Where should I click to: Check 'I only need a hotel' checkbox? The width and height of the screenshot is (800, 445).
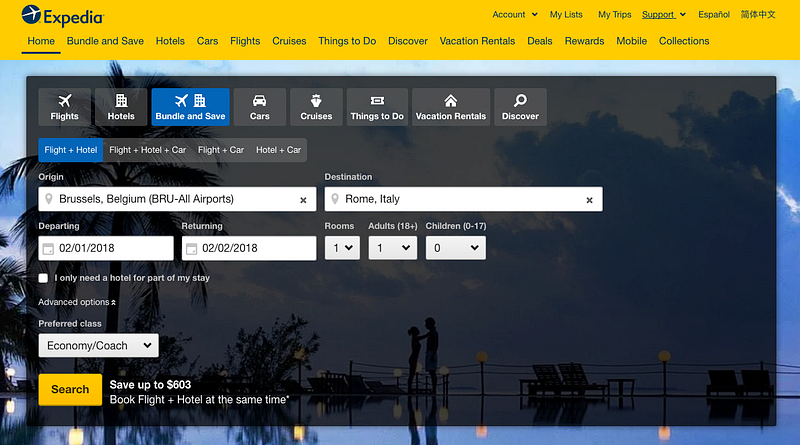(x=43, y=278)
